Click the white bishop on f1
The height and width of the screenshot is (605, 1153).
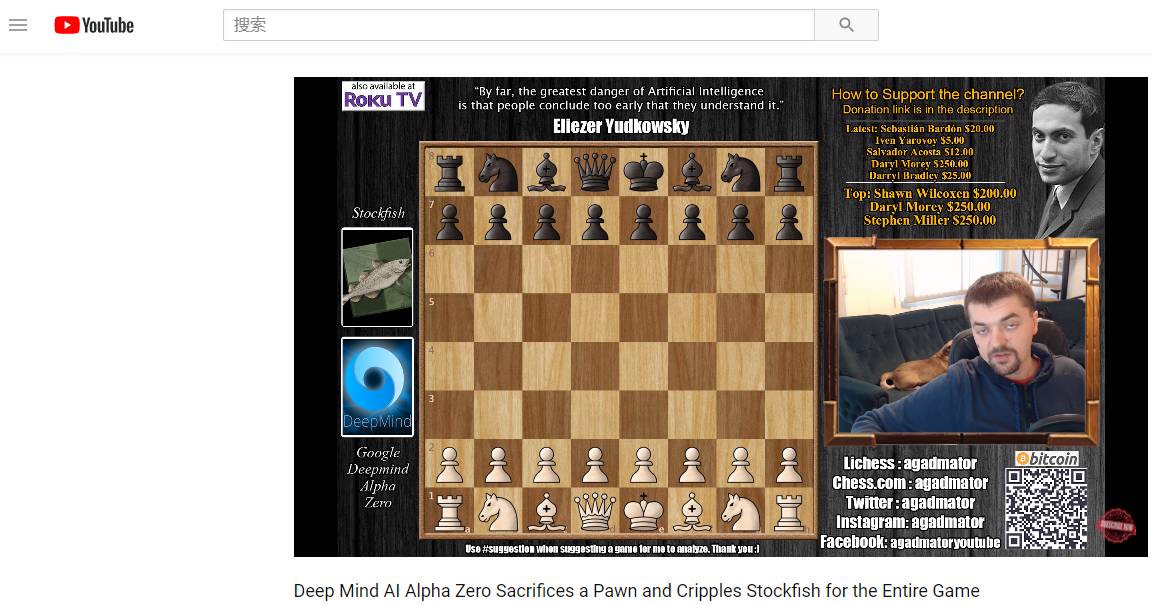click(692, 512)
